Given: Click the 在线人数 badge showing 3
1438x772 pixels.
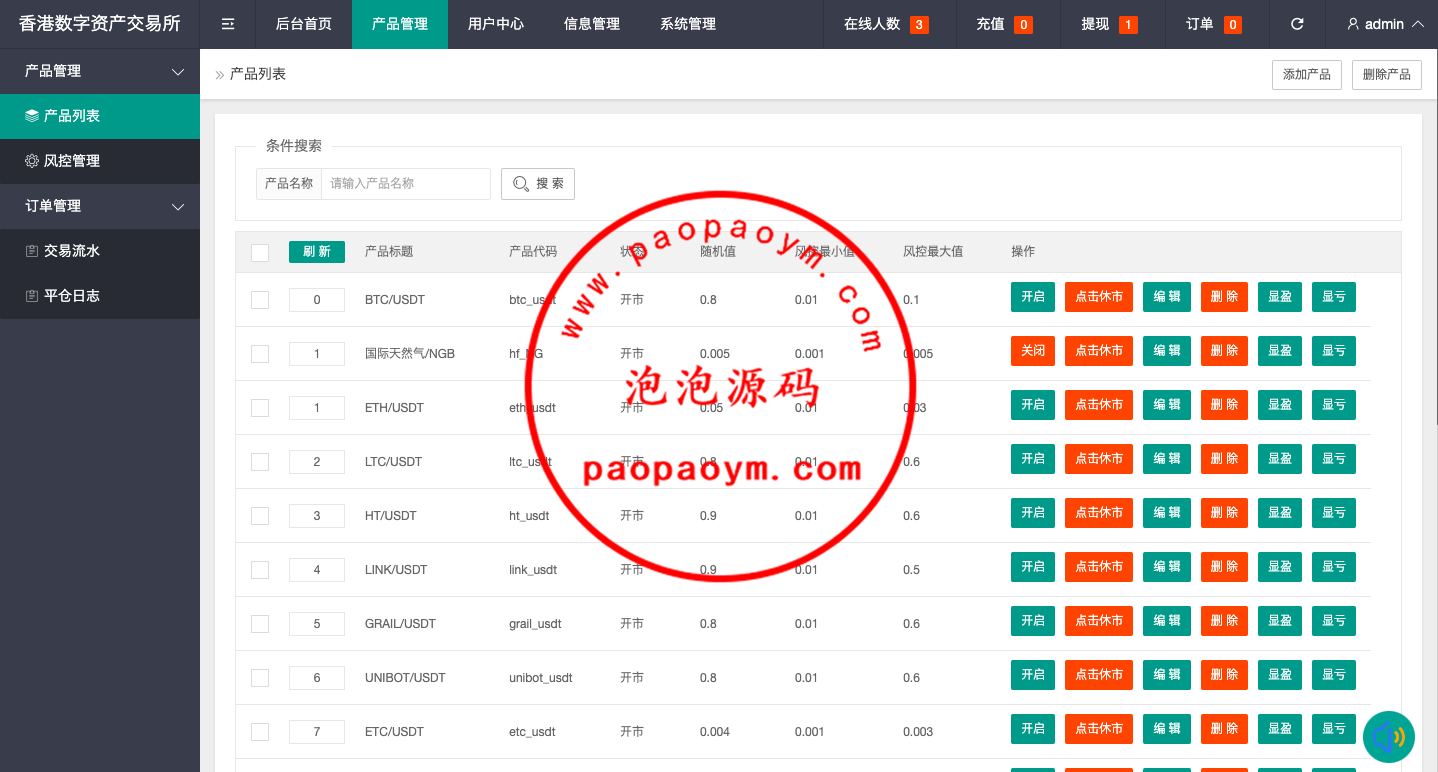Looking at the screenshot, I should tap(919, 25).
